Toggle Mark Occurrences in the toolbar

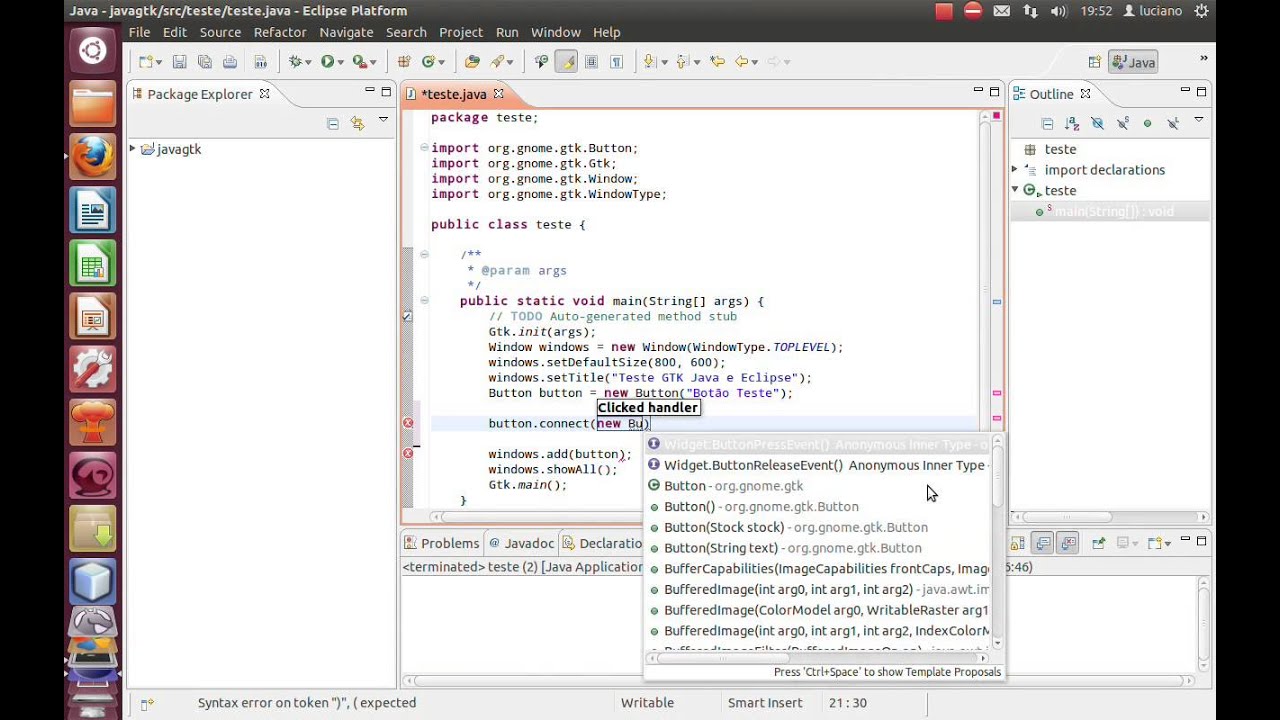point(566,62)
